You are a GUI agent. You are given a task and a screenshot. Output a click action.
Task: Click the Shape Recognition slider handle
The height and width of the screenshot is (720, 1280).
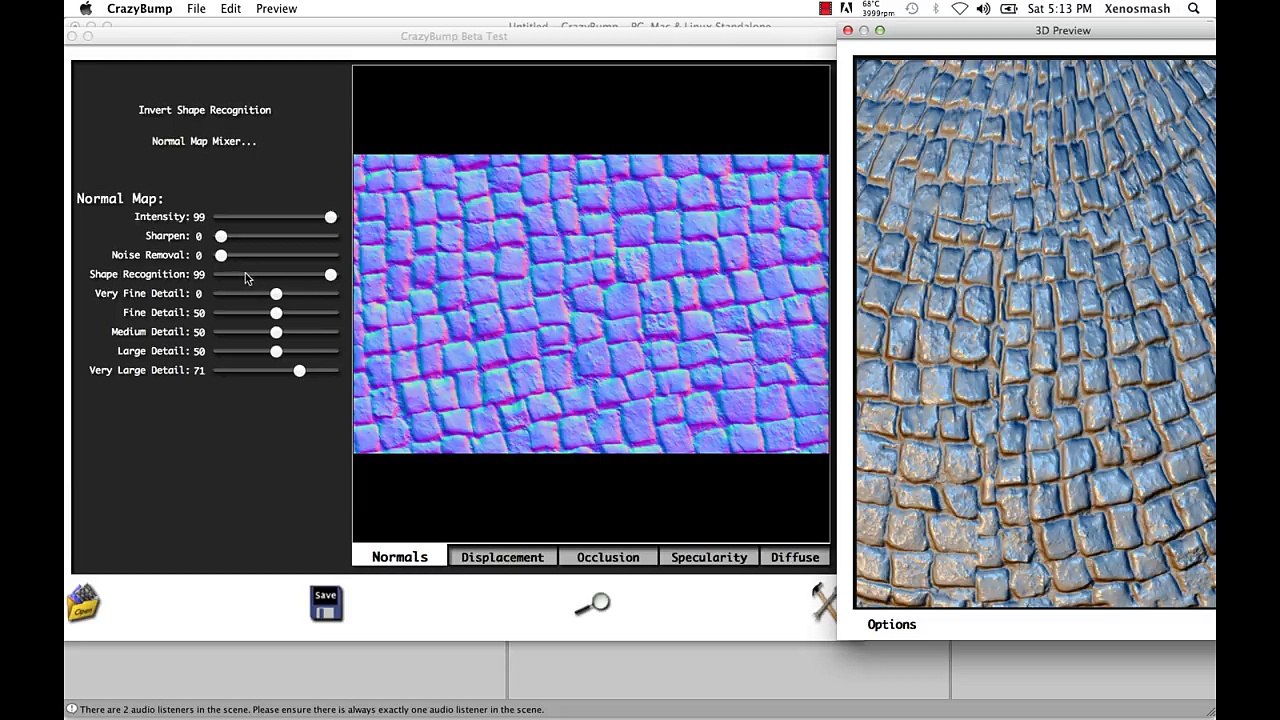[x=331, y=274]
